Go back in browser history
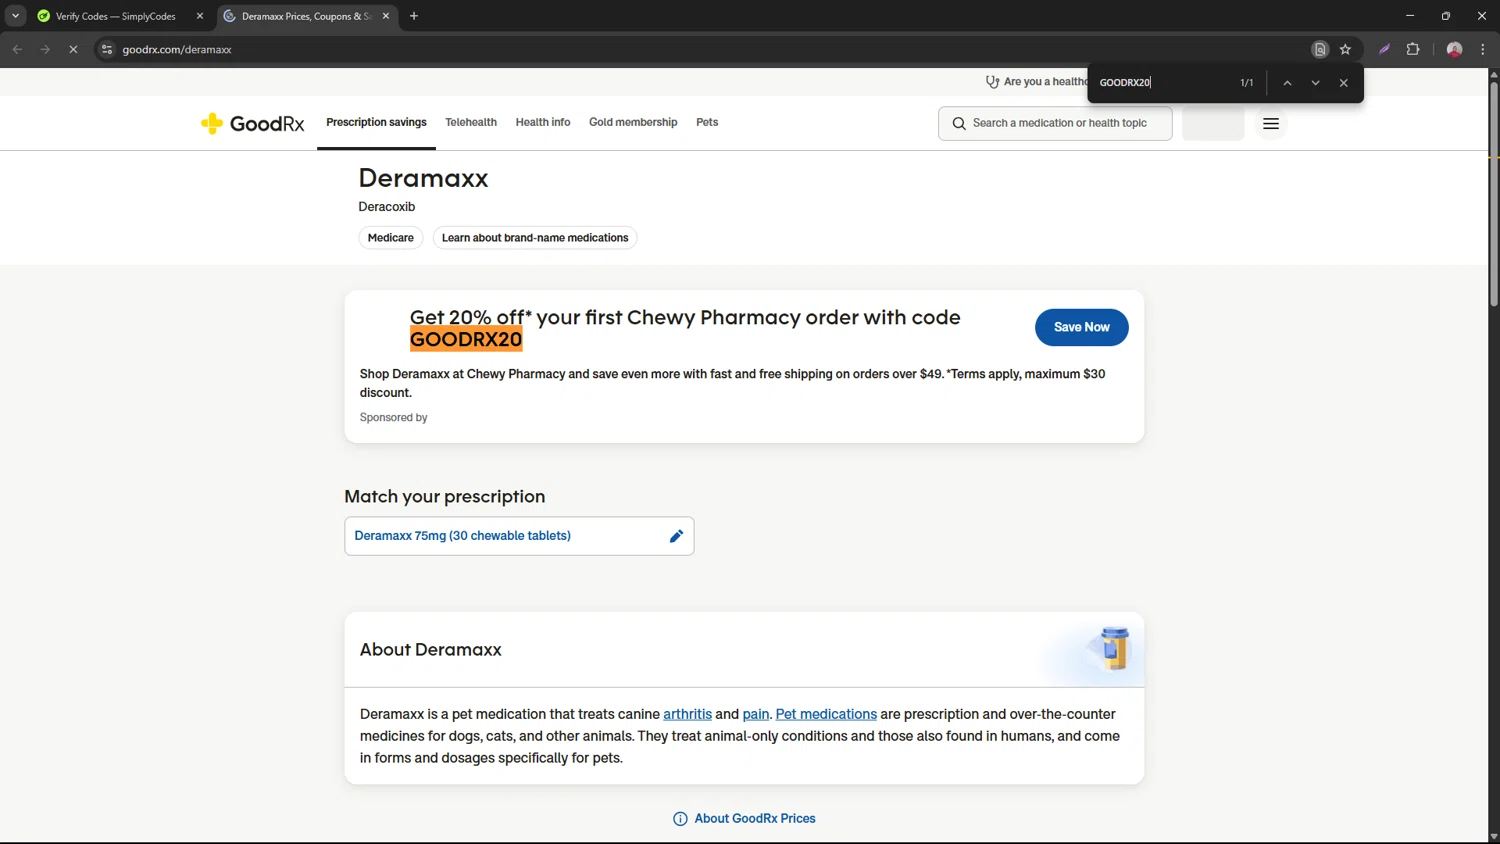This screenshot has width=1500, height=844. (x=17, y=49)
